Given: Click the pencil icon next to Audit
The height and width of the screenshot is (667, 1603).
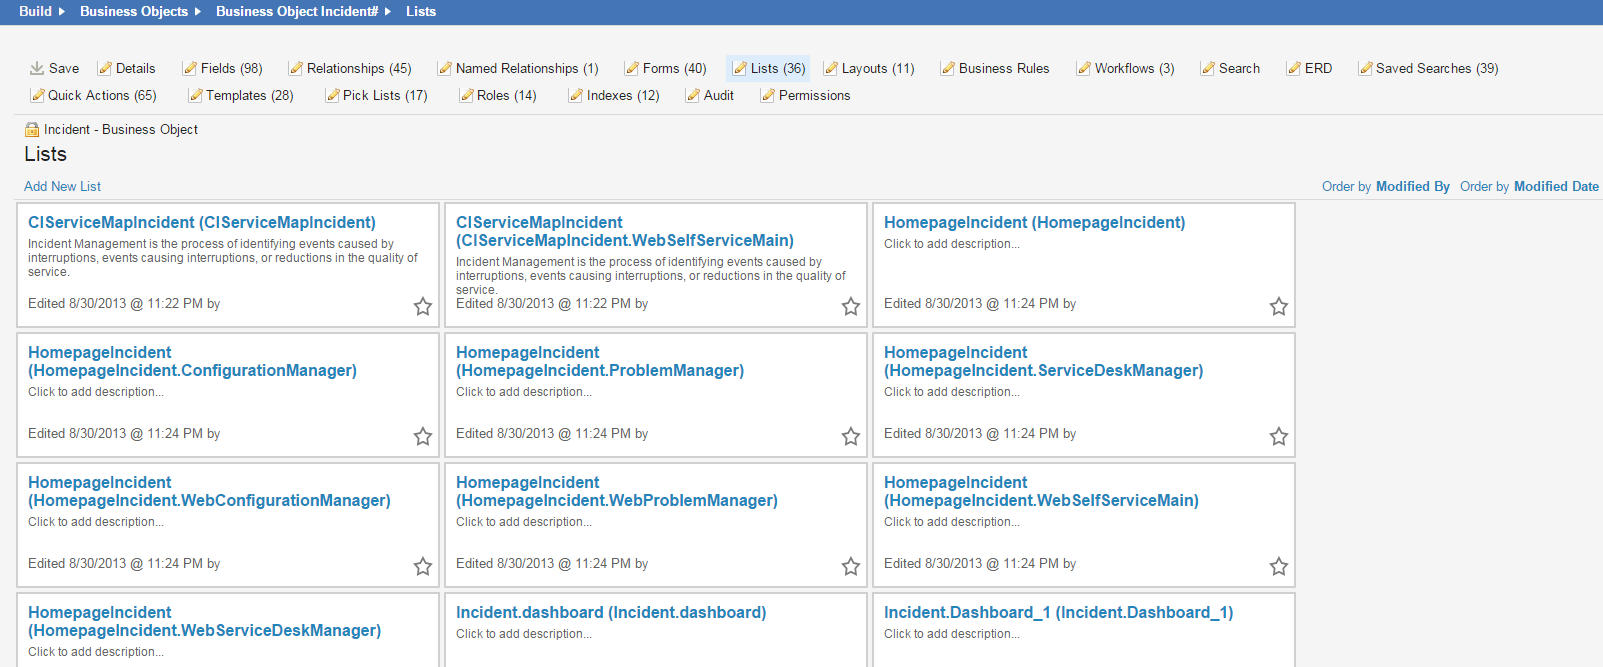Looking at the screenshot, I should click(692, 95).
